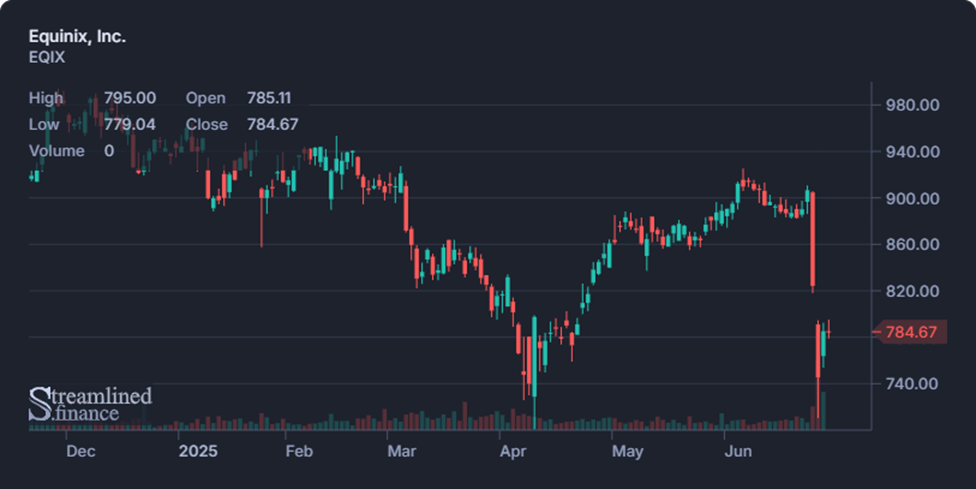Click the Open value 785.11
Viewport: 976px width, 489px height.
(269, 98)
